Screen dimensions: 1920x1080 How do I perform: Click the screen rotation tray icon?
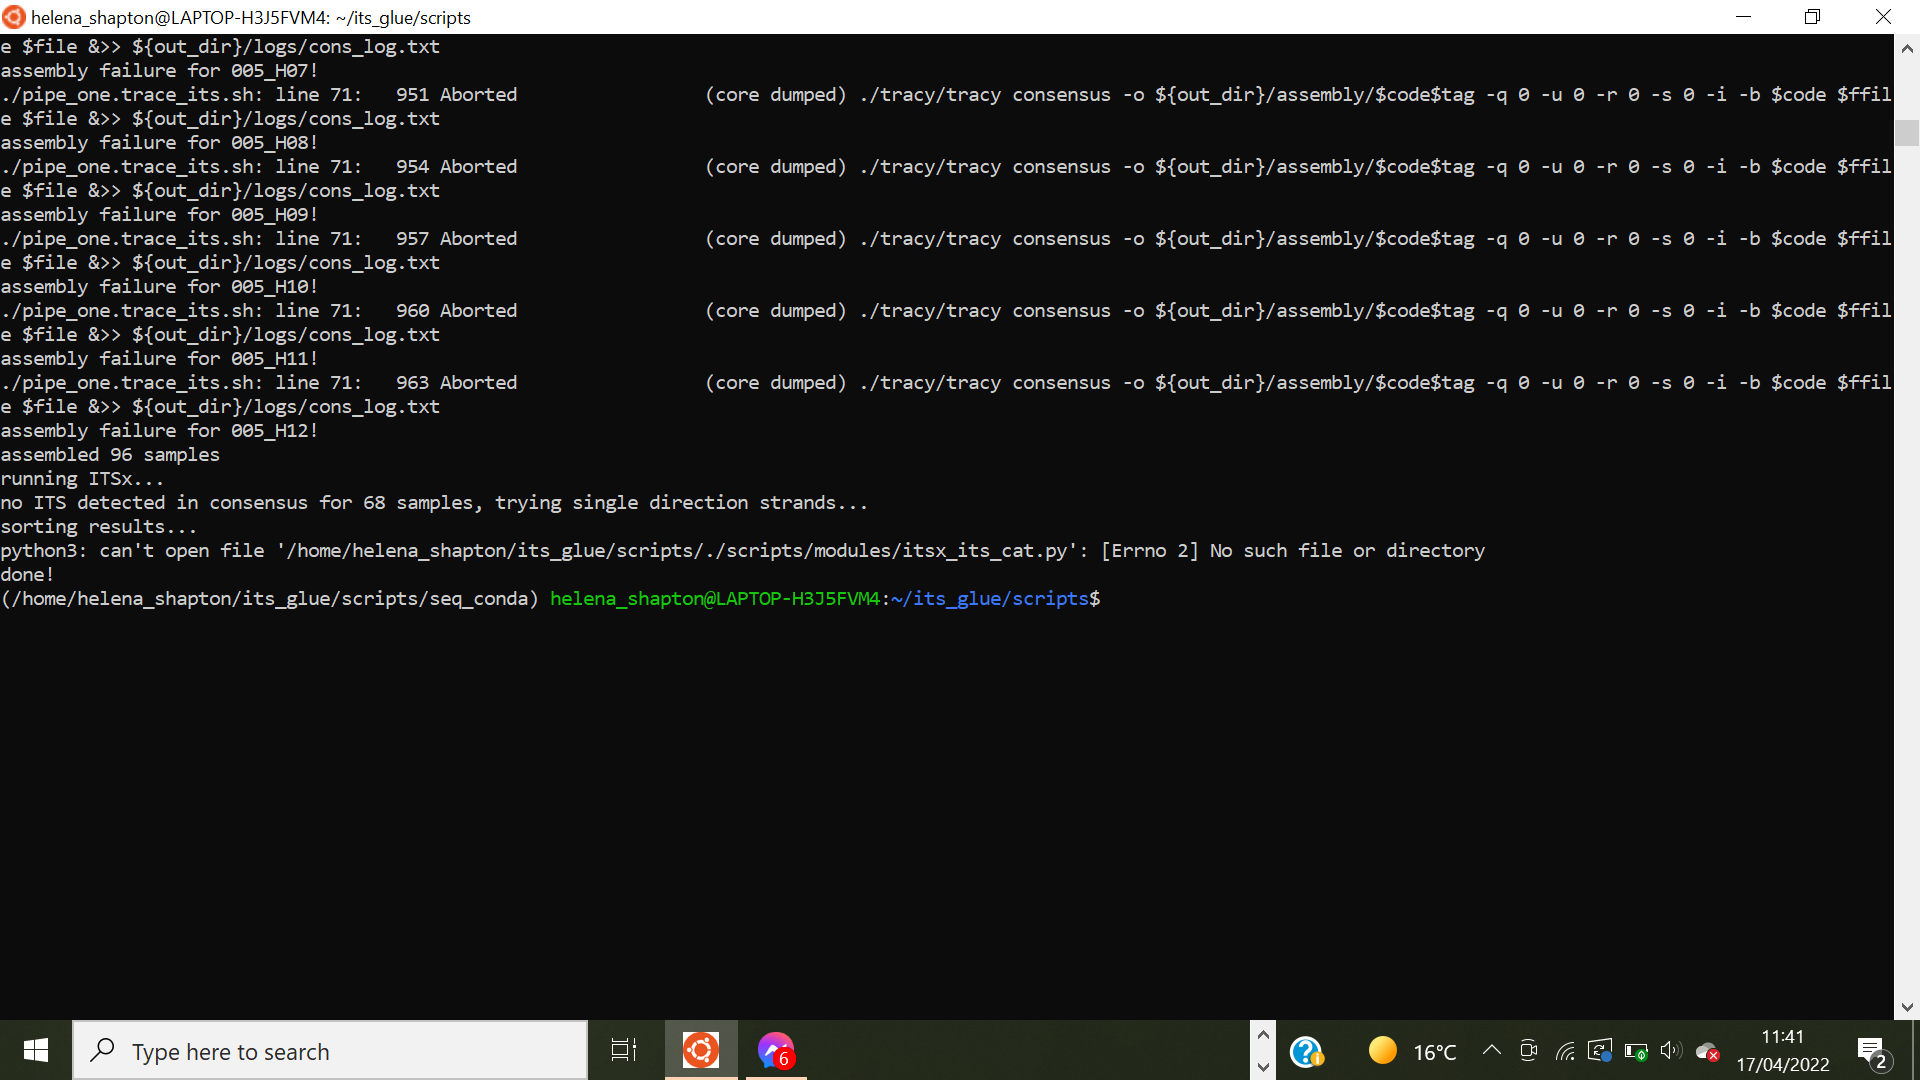coord(1599,1050)
